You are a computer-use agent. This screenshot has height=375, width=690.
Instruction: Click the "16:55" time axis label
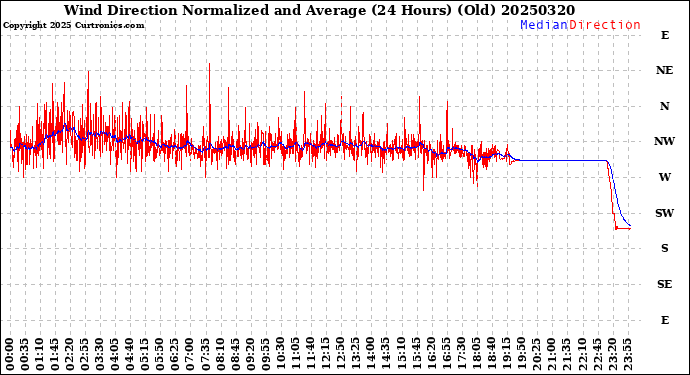[446, 355]
